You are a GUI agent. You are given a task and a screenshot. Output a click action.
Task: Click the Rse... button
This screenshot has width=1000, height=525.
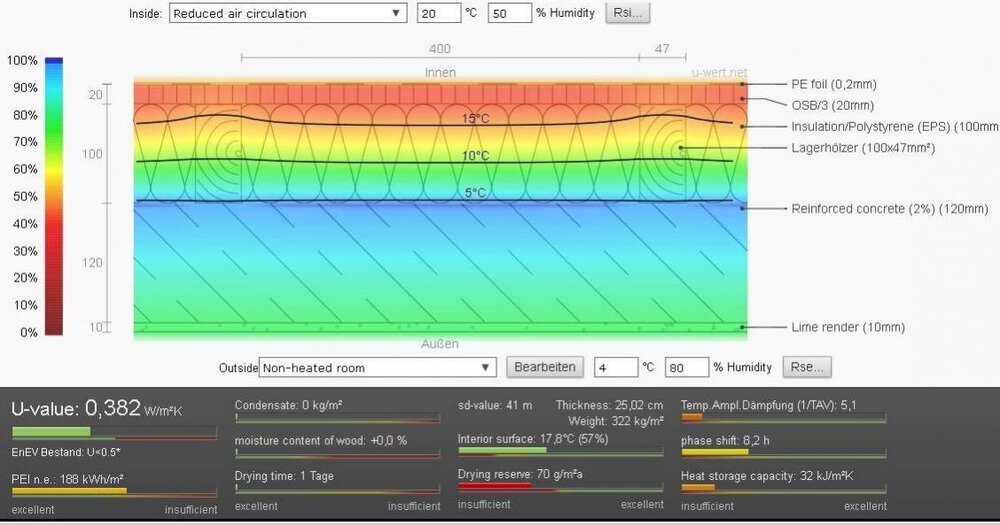806,367
